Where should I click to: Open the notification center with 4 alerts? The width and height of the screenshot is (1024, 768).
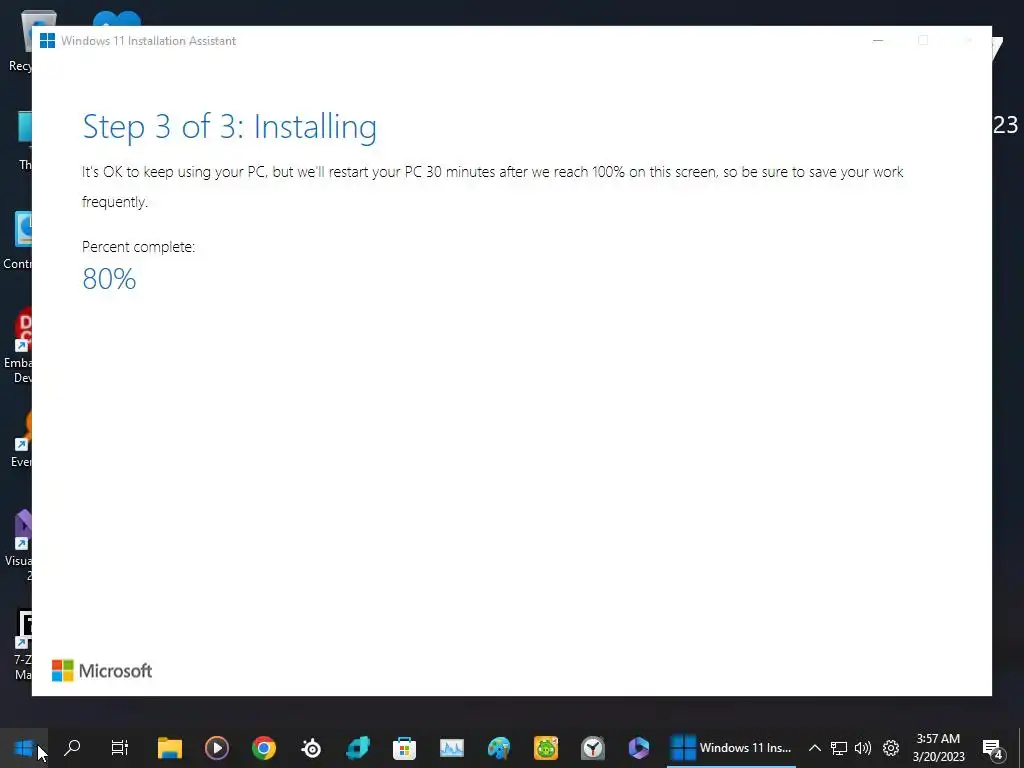(993, 748)
